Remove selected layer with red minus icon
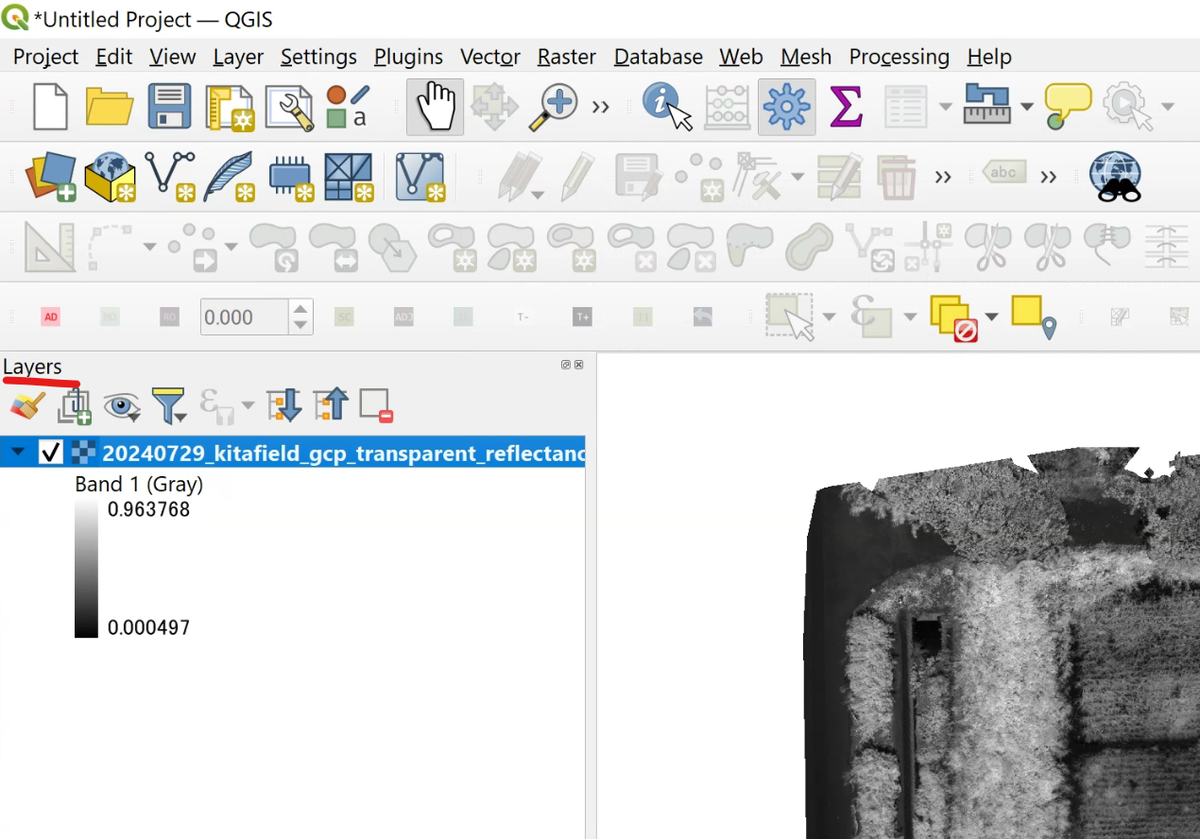The height and width of the screenshot is (839, 1200). tap(375, 405)
